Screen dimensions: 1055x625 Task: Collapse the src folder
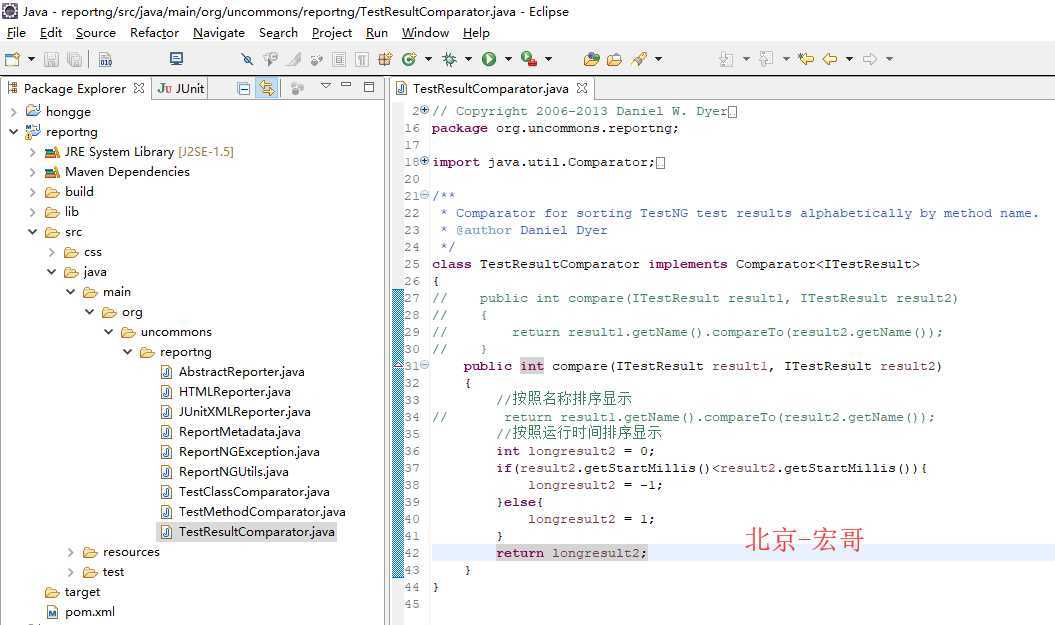pos(32,232)
